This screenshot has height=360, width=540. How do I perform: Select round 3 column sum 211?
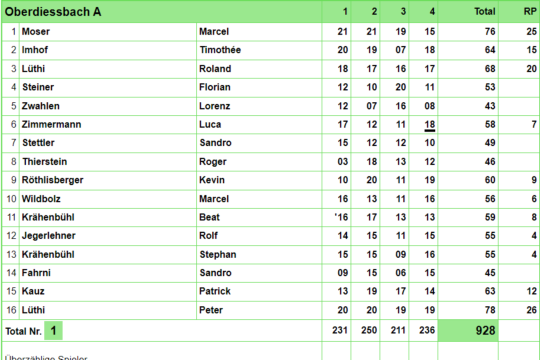point(398,330)
